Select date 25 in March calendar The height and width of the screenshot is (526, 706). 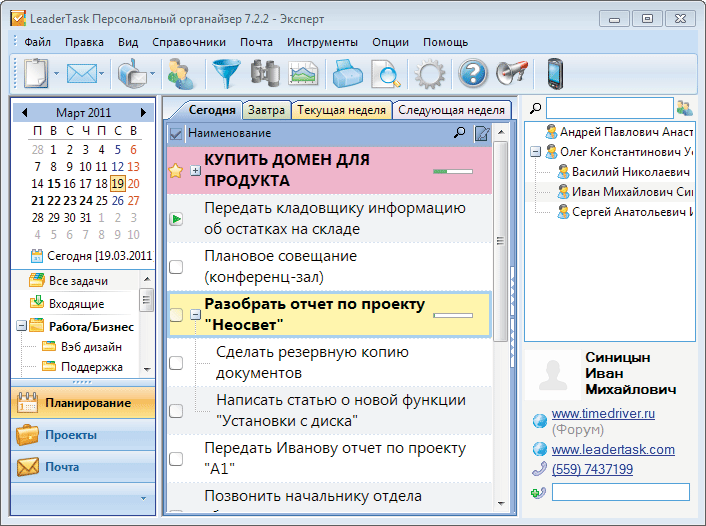(x=102, y=200)
